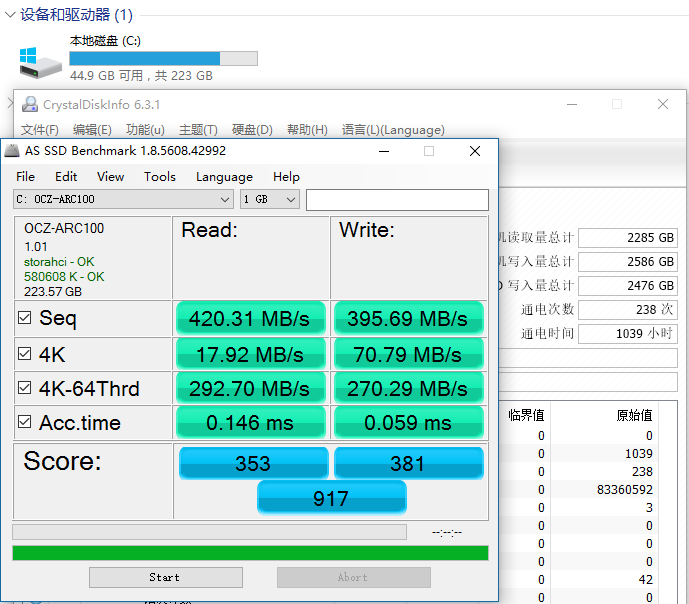Click 4K-64Thrd write result 270.29 MB/s

point(409,388)
